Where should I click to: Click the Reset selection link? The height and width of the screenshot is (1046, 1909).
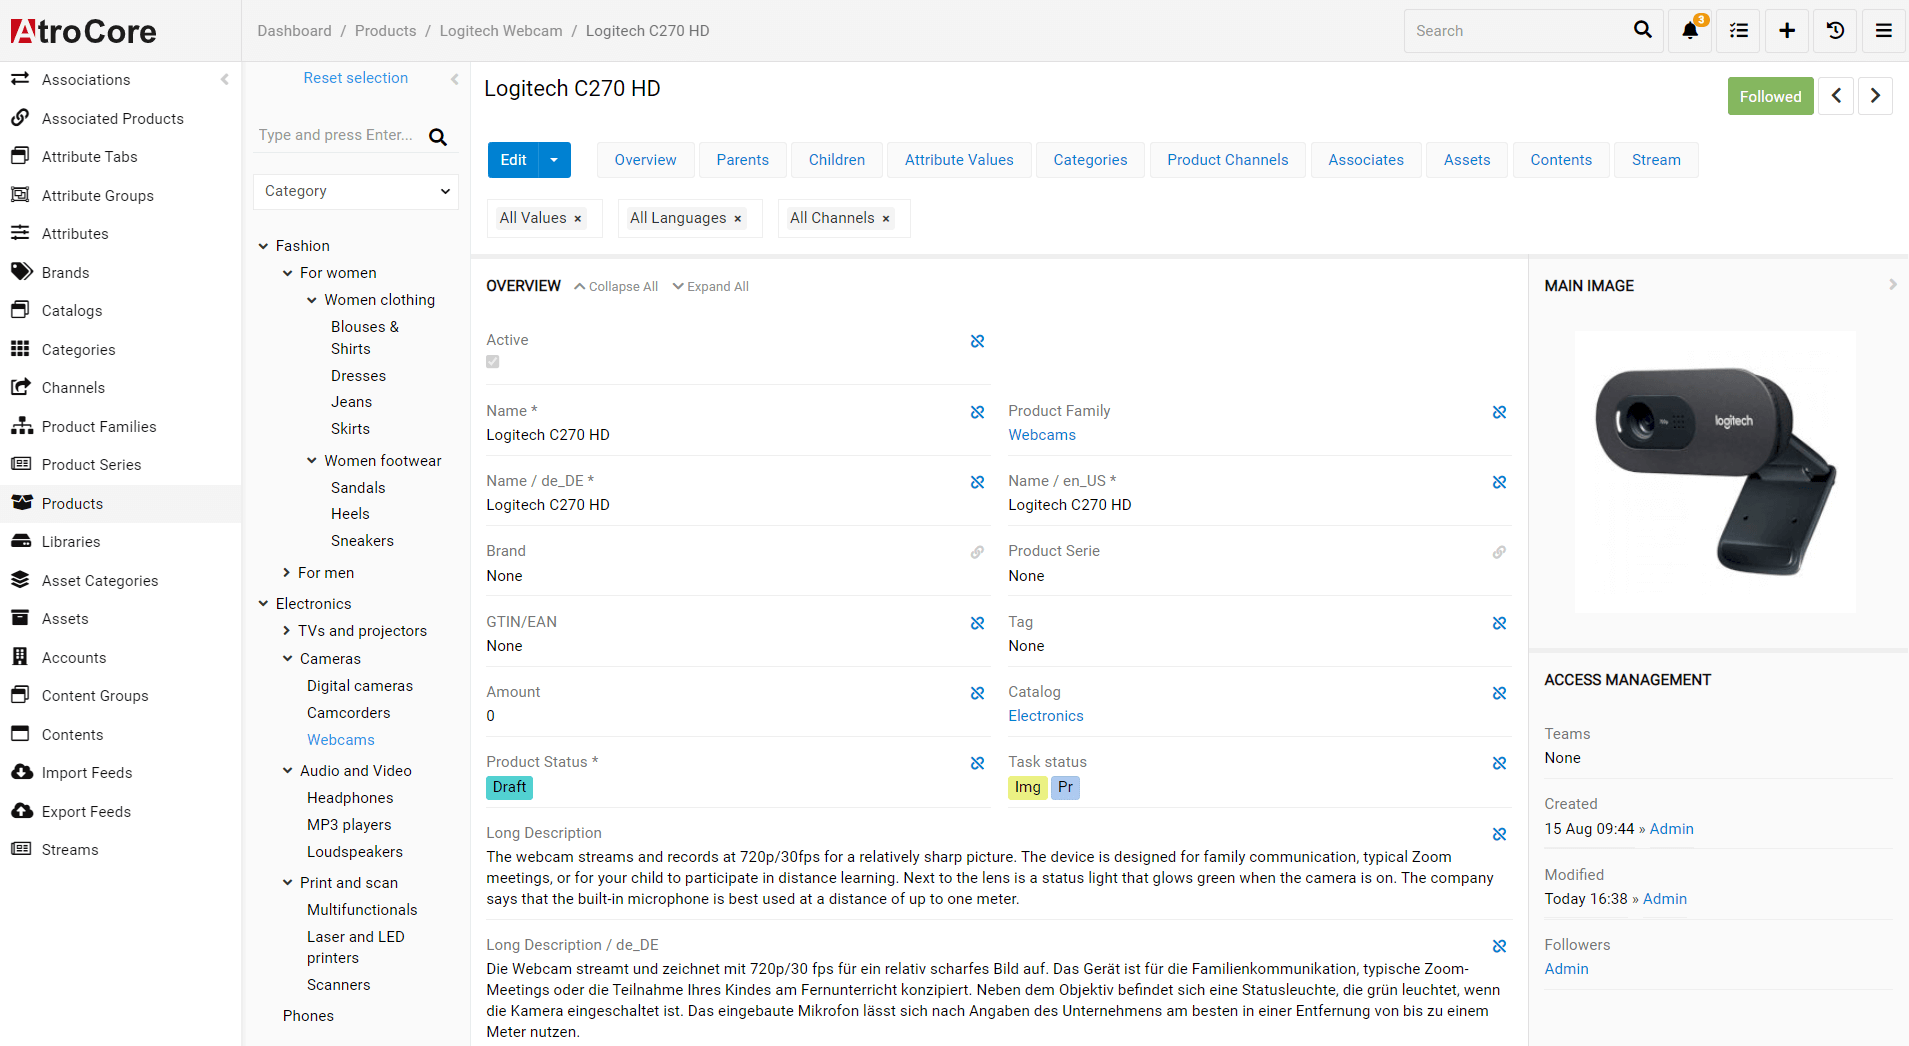[356, 78]
